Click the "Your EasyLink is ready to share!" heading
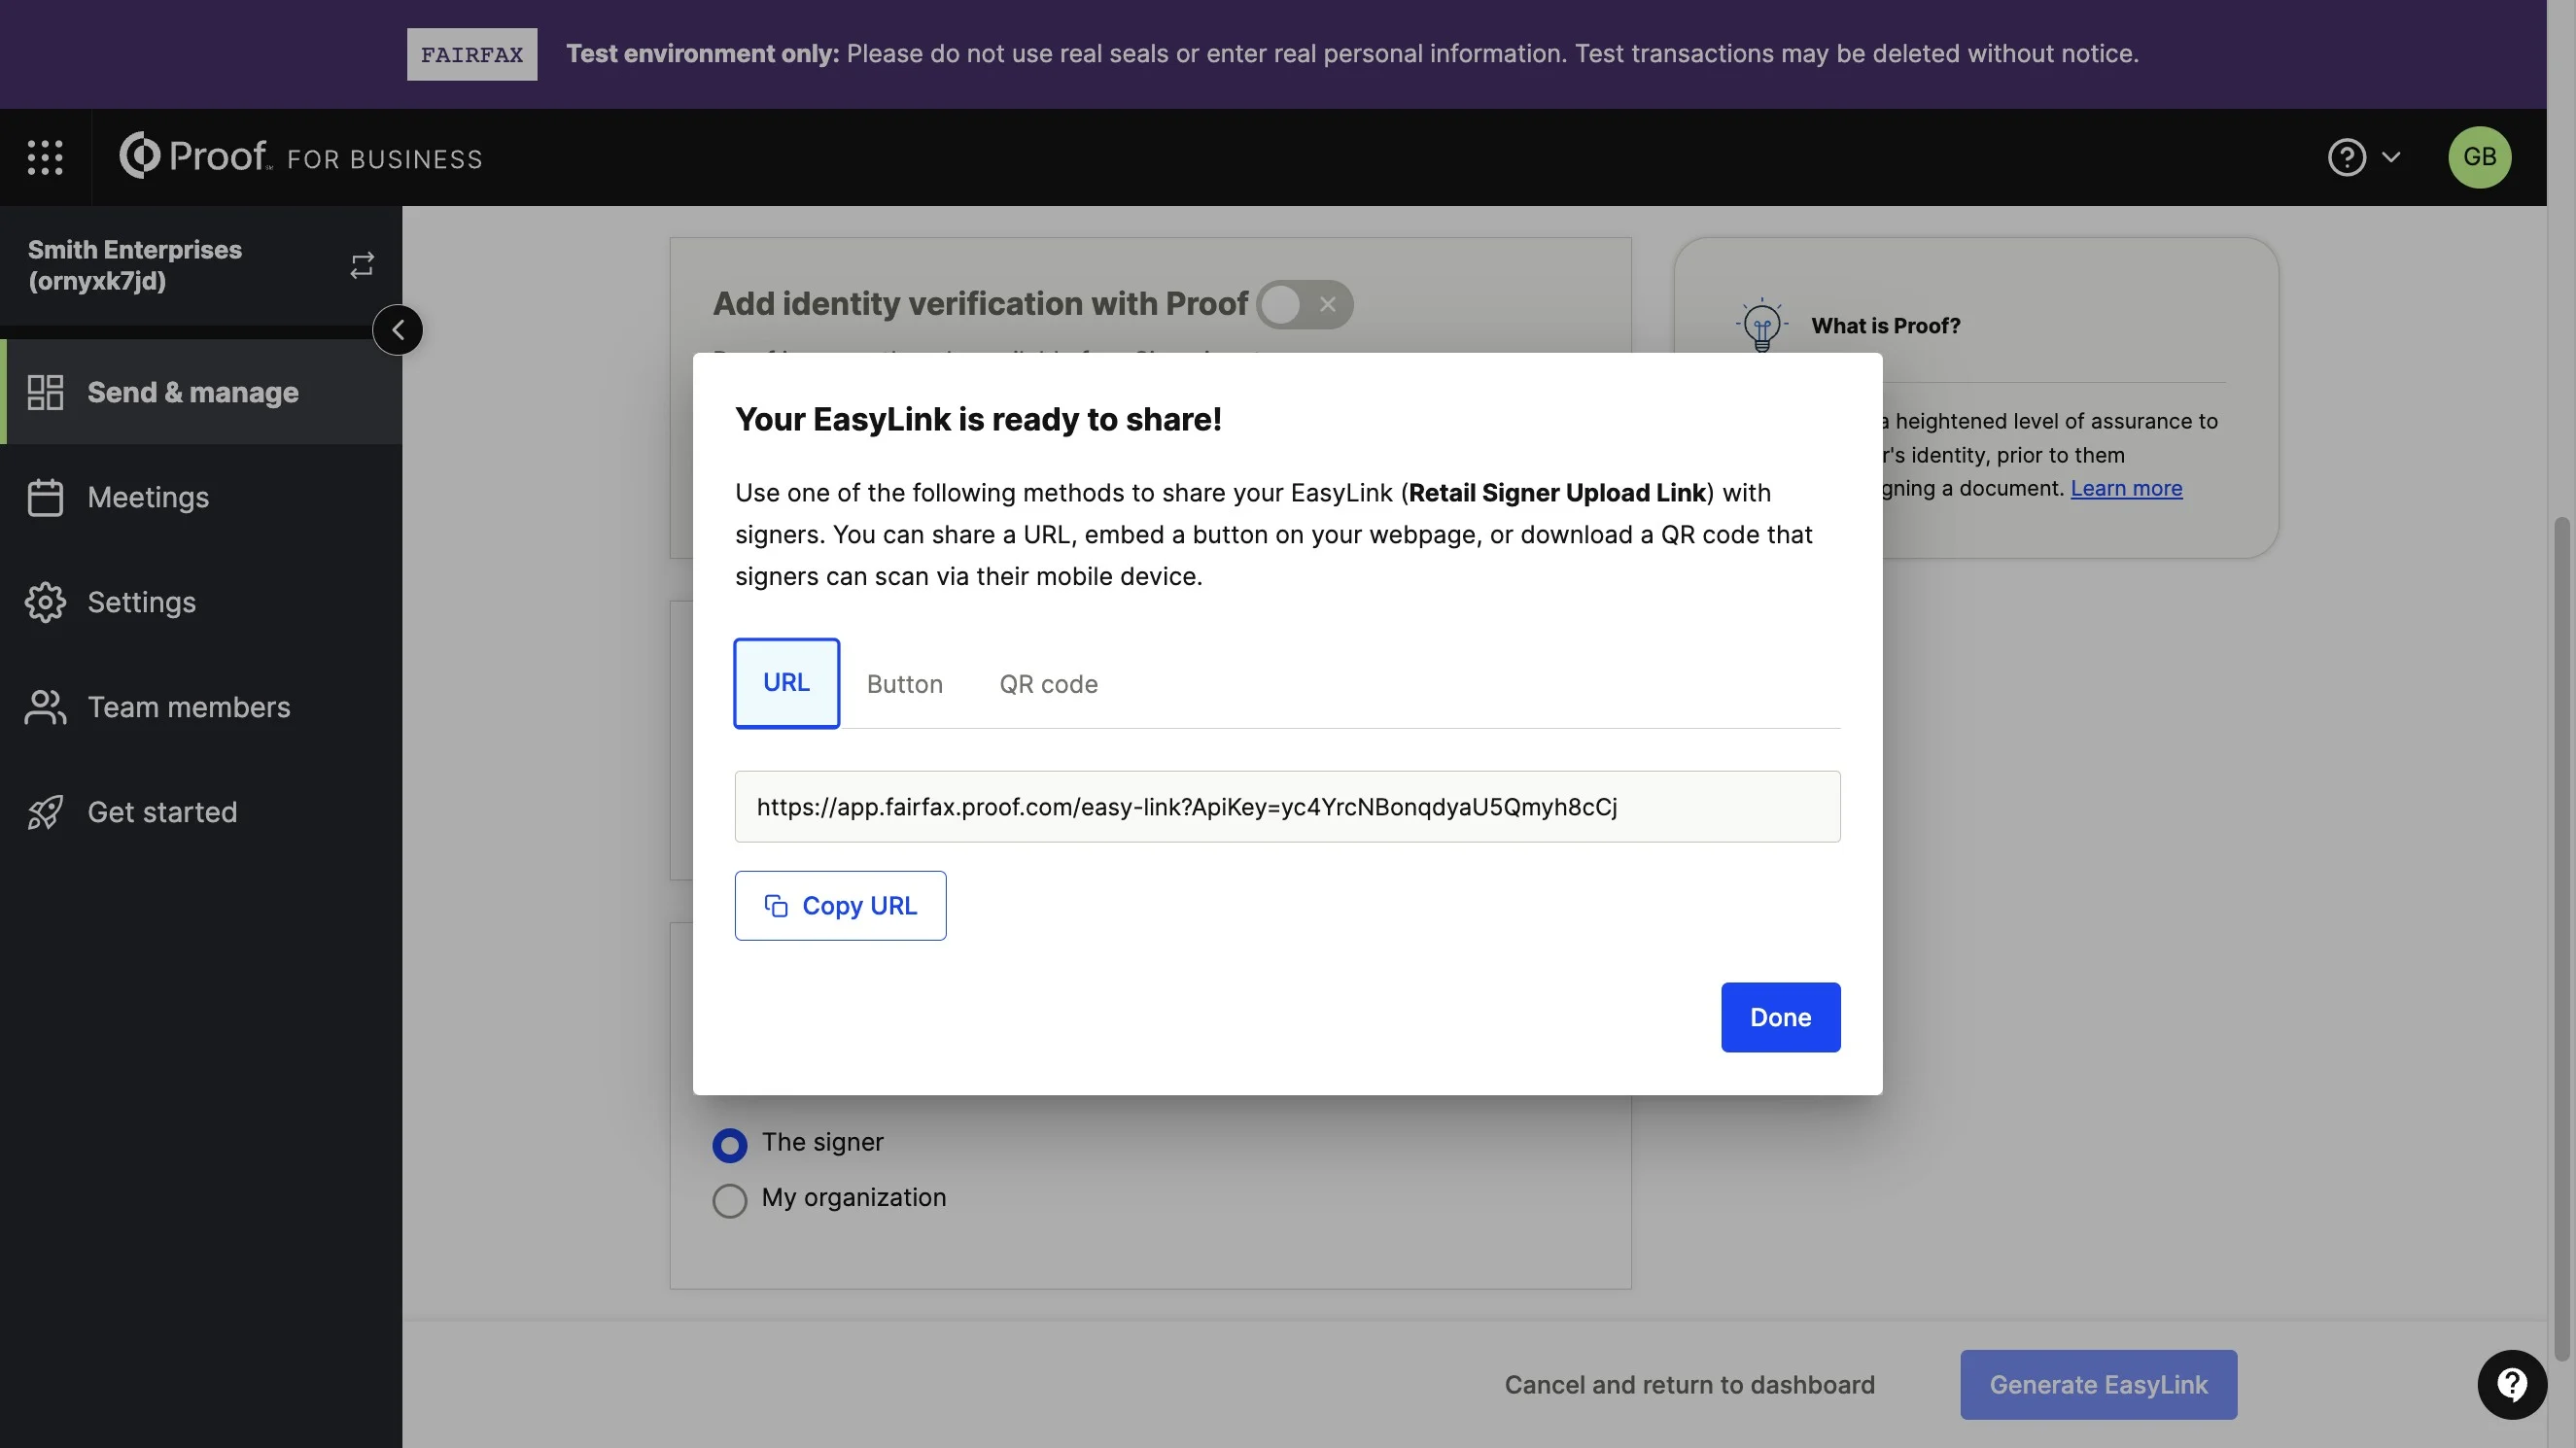Image resolution: width=2576 pixels, height=1448 pixels. [x=978, y=419]
